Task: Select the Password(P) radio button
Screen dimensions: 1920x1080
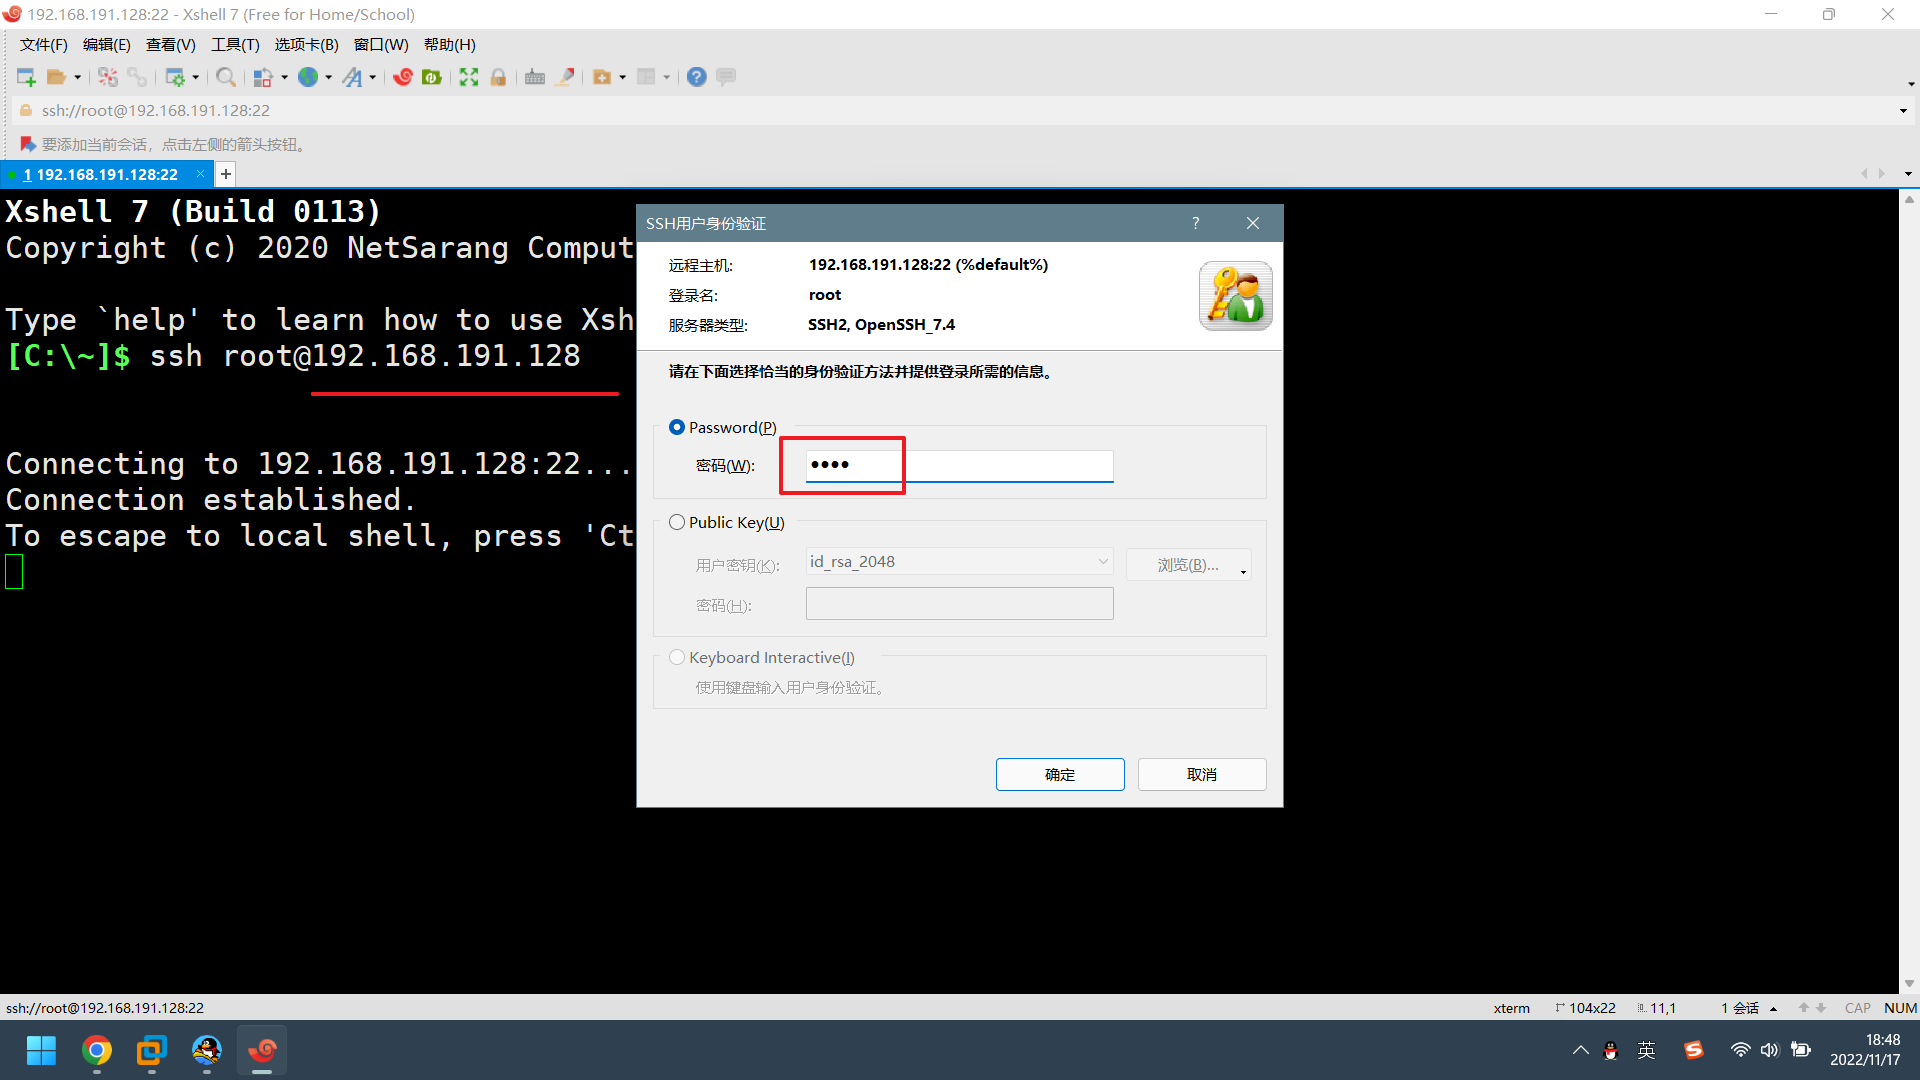Action: 674,426
